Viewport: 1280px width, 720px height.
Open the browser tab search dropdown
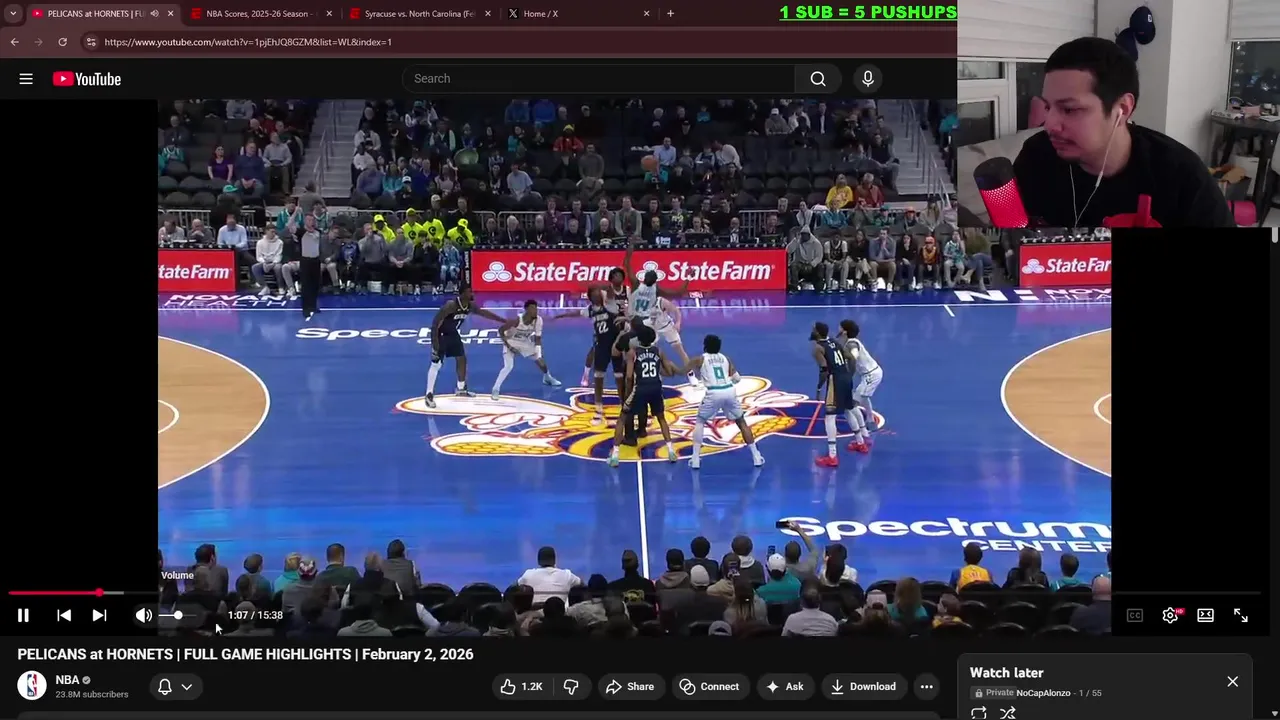[12, 14]
